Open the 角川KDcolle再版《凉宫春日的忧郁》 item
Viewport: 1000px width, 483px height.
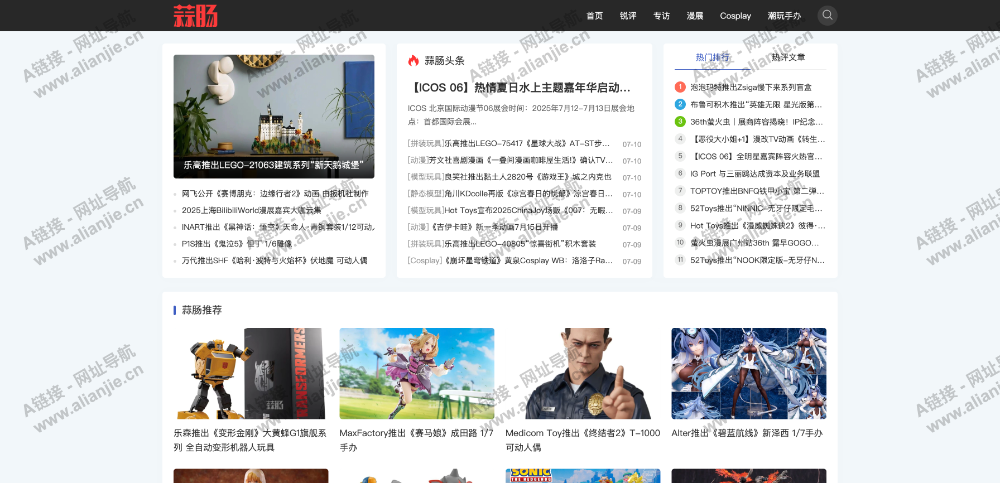528,193
